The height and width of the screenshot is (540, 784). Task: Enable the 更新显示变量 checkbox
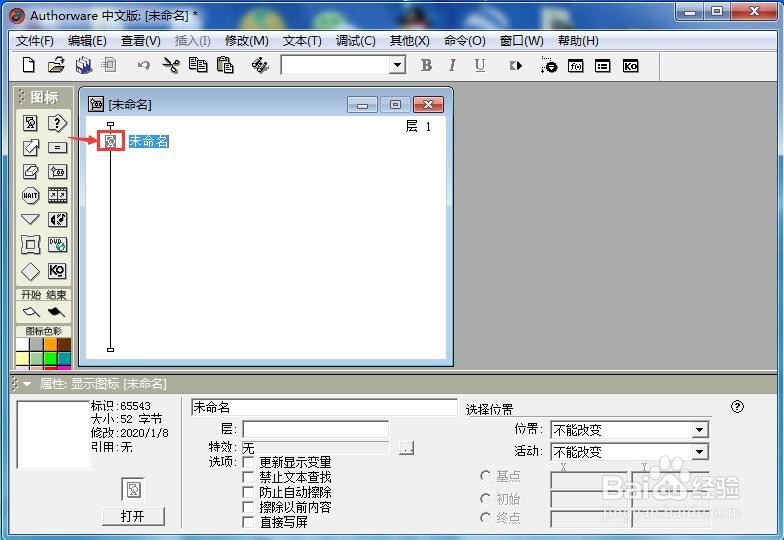click(x=248, y=462)
